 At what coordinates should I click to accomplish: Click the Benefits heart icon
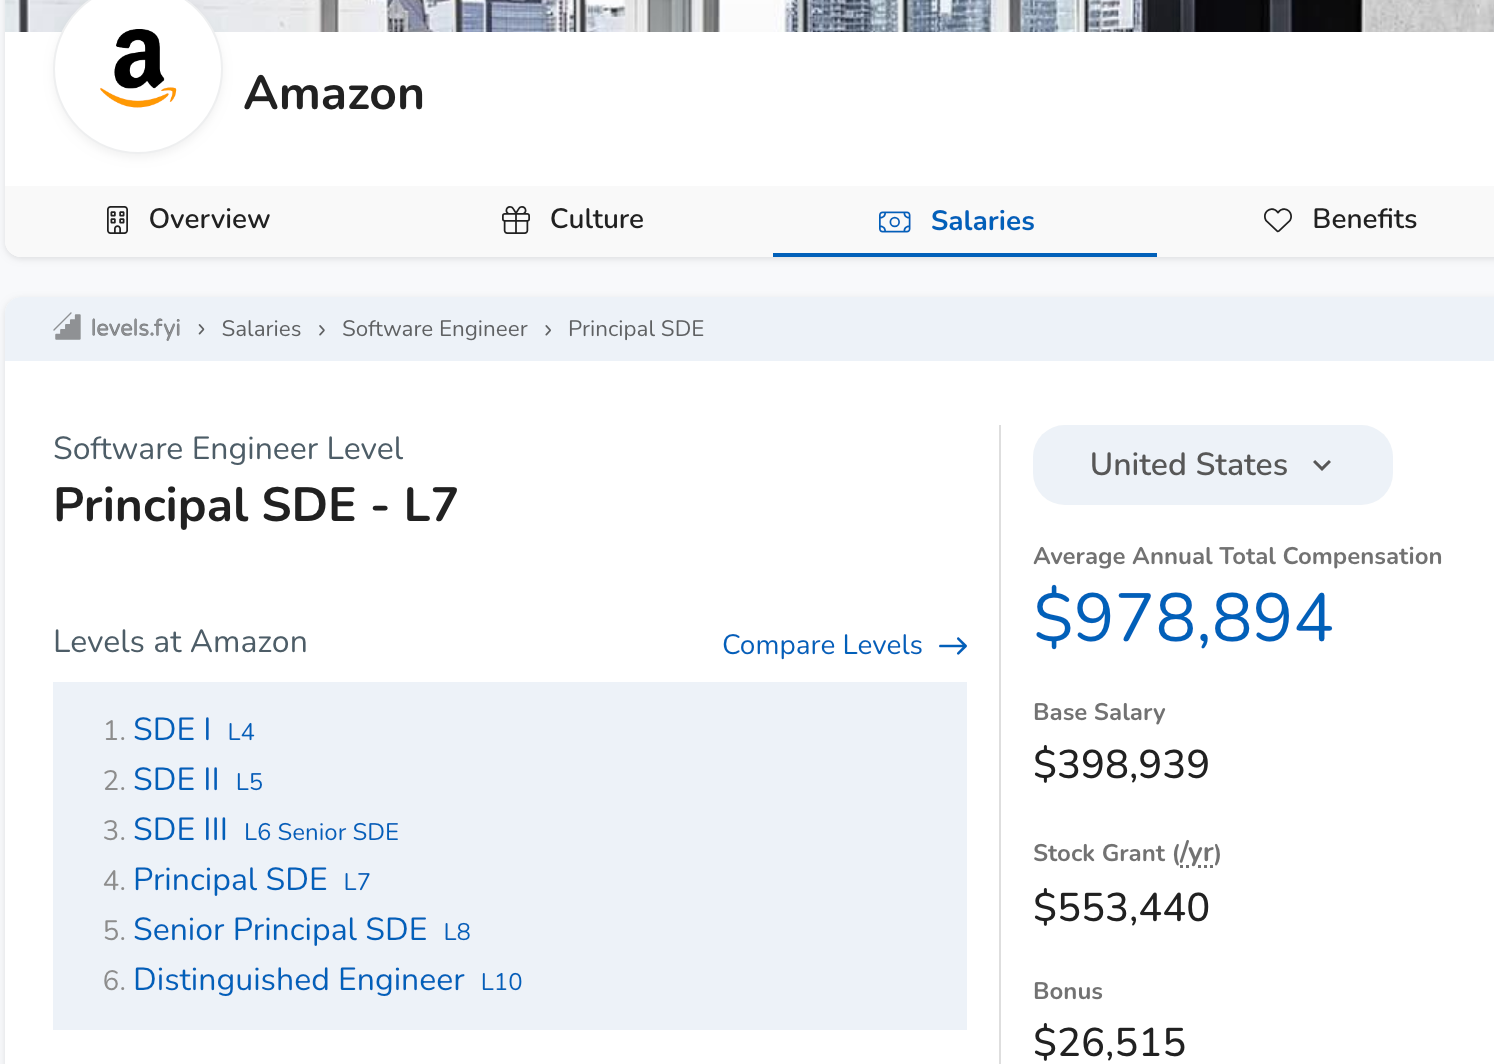coord(1278,220)
